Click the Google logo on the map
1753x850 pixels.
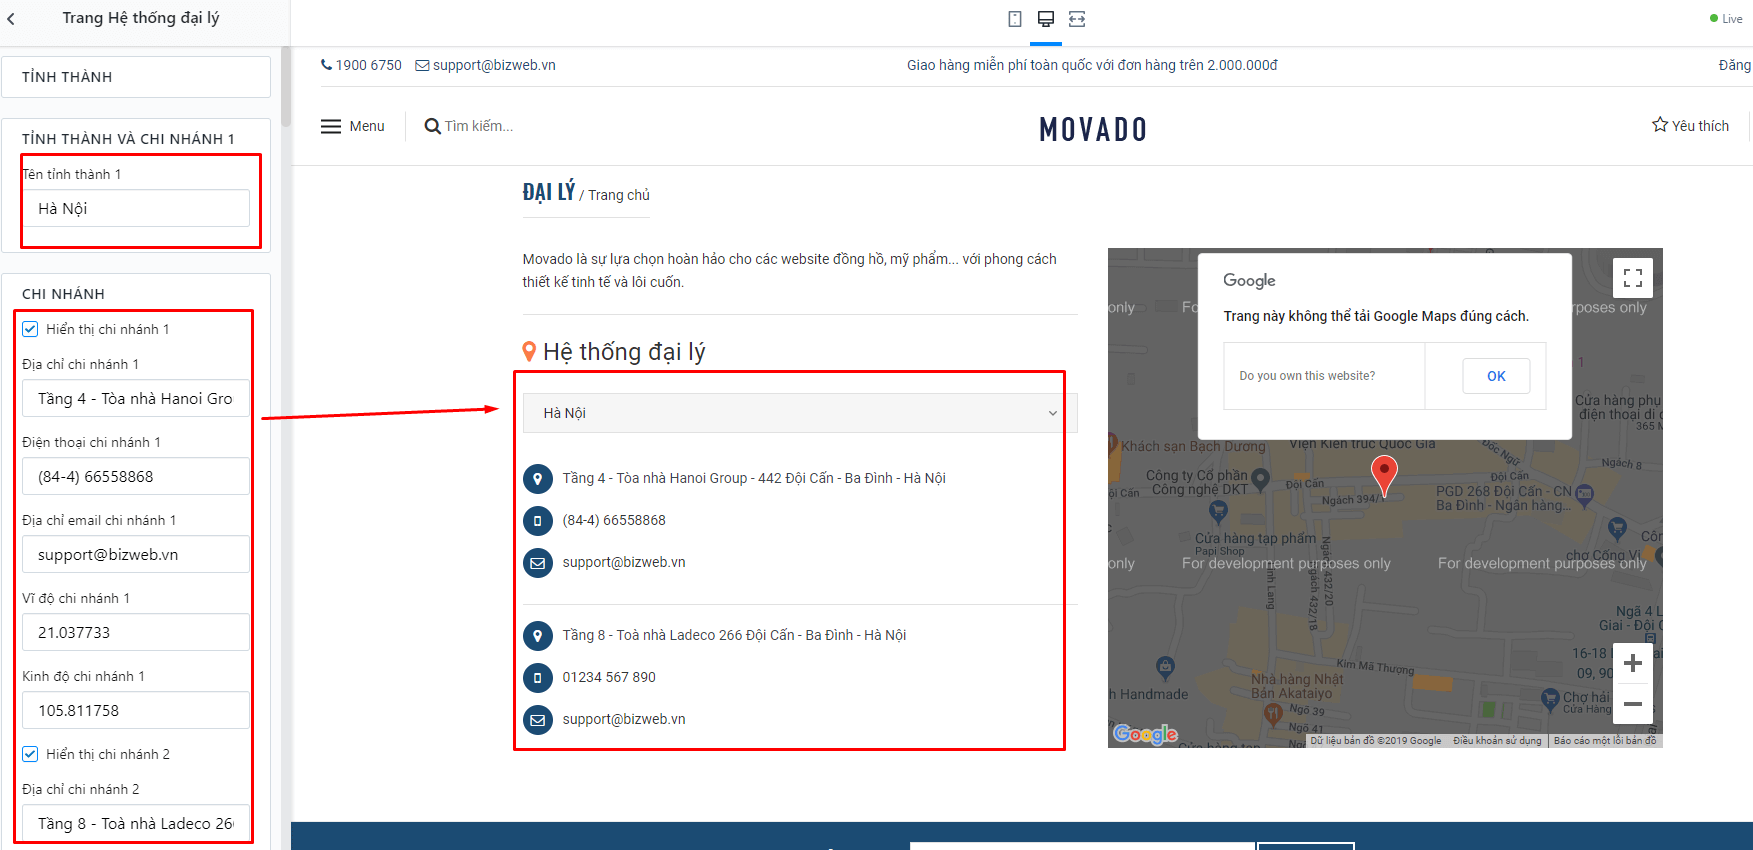1146,735
